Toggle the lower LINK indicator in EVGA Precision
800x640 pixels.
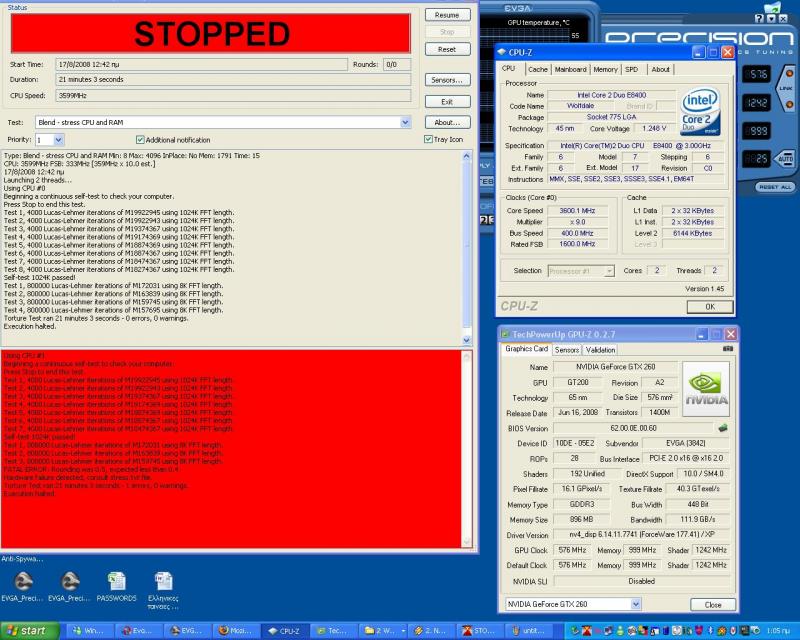(789, 105)
